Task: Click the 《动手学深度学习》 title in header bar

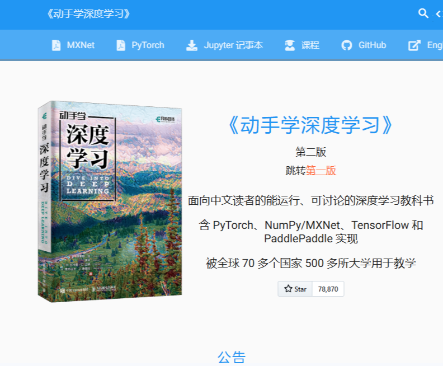Action: coord(88,14)
